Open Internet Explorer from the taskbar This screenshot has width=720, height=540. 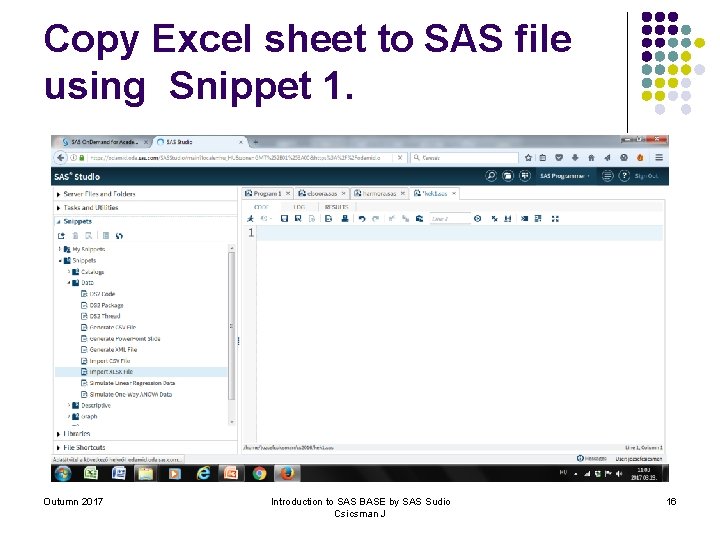coord(202,473)
